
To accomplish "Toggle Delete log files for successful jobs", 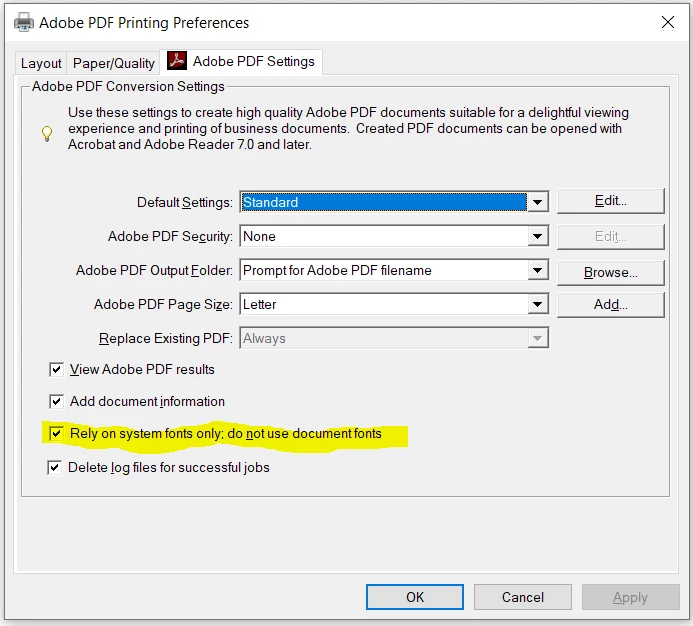I will point(54,467).
